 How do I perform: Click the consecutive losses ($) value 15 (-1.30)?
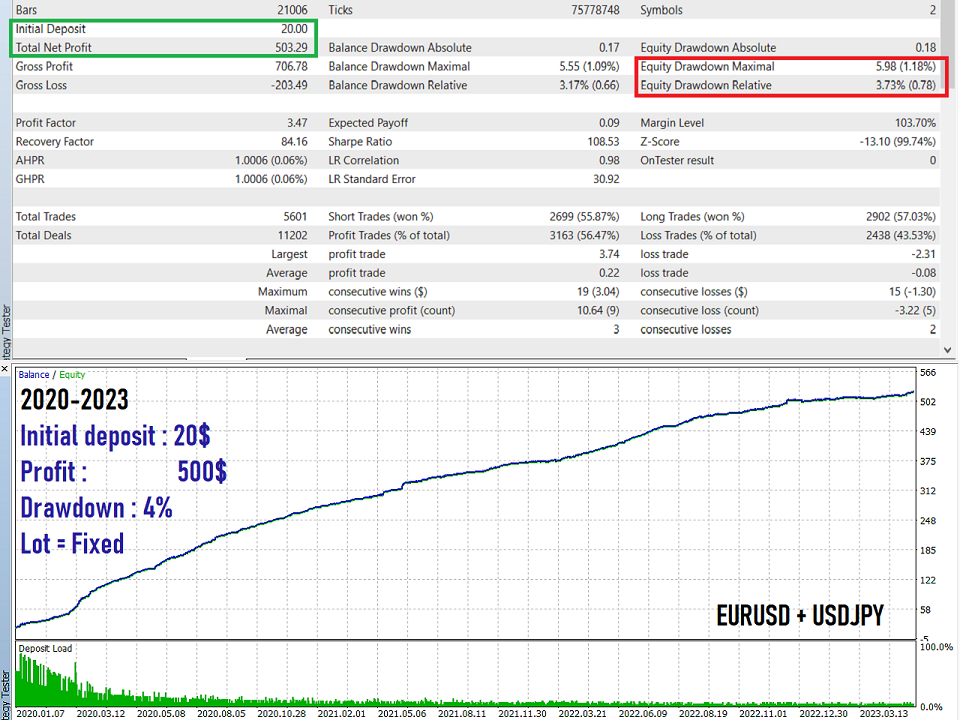coord(912,292)
